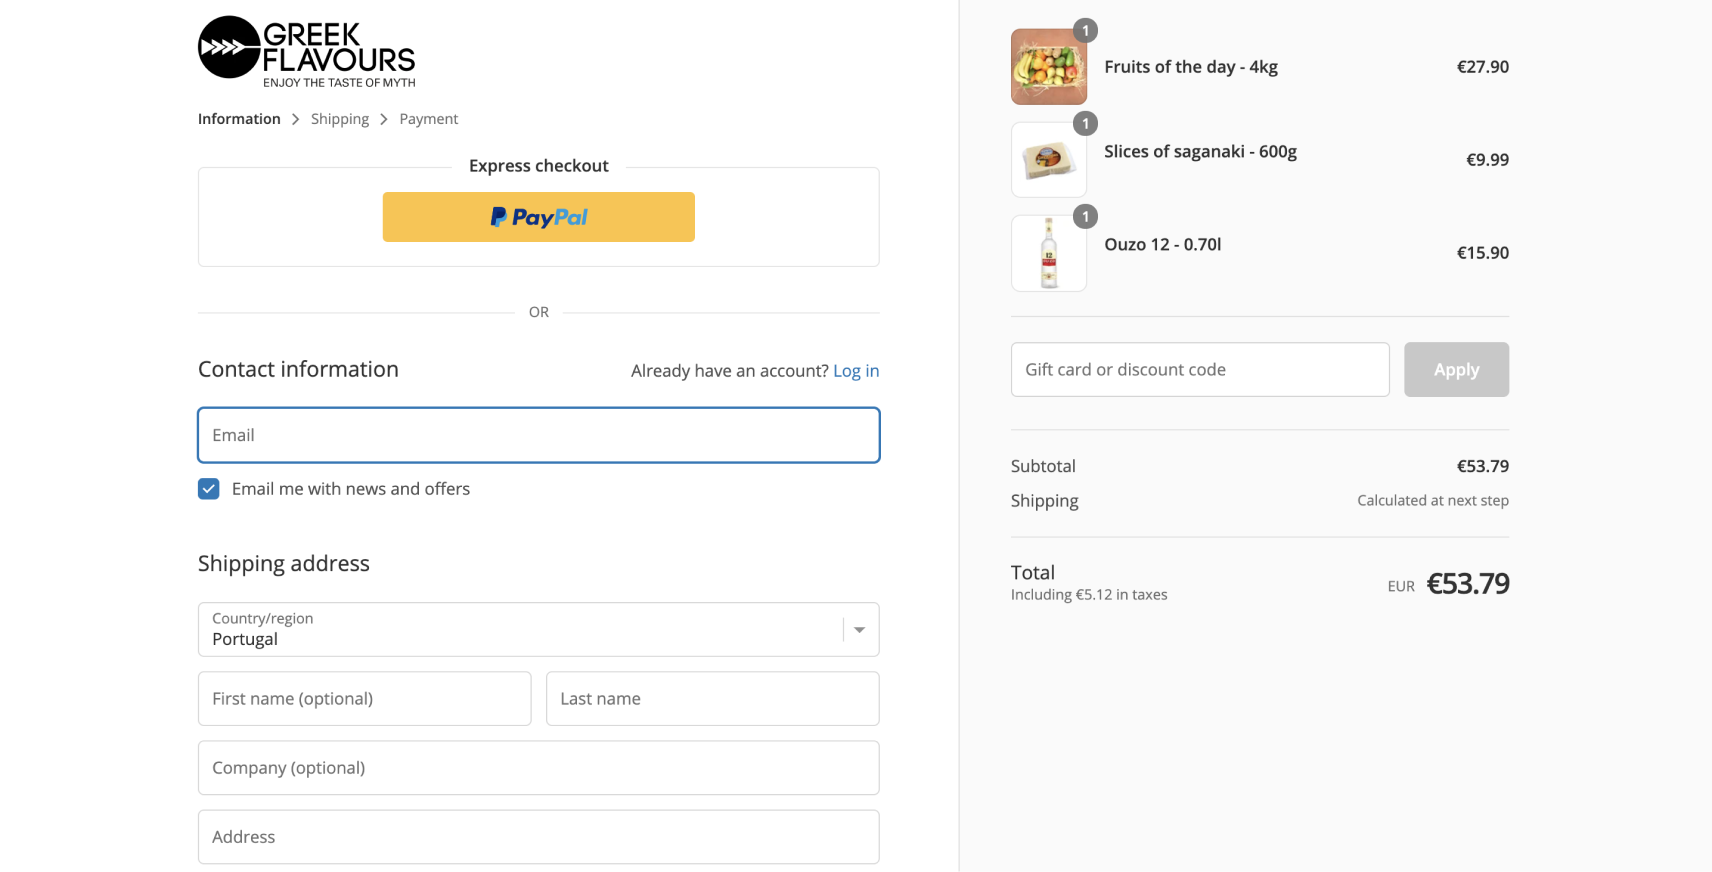
Task: Go to the Payment breadcrumb step
Action: [x=429, y=119]
